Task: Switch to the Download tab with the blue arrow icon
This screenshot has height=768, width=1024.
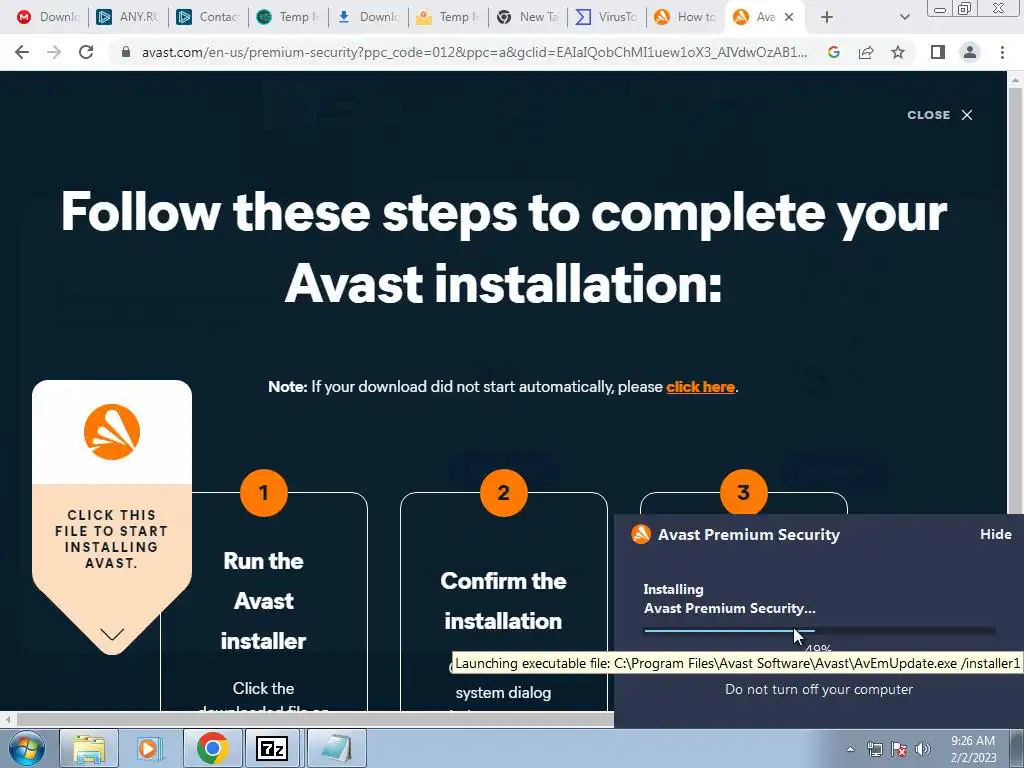Action: pyautogui.click(x=368, y=17)
